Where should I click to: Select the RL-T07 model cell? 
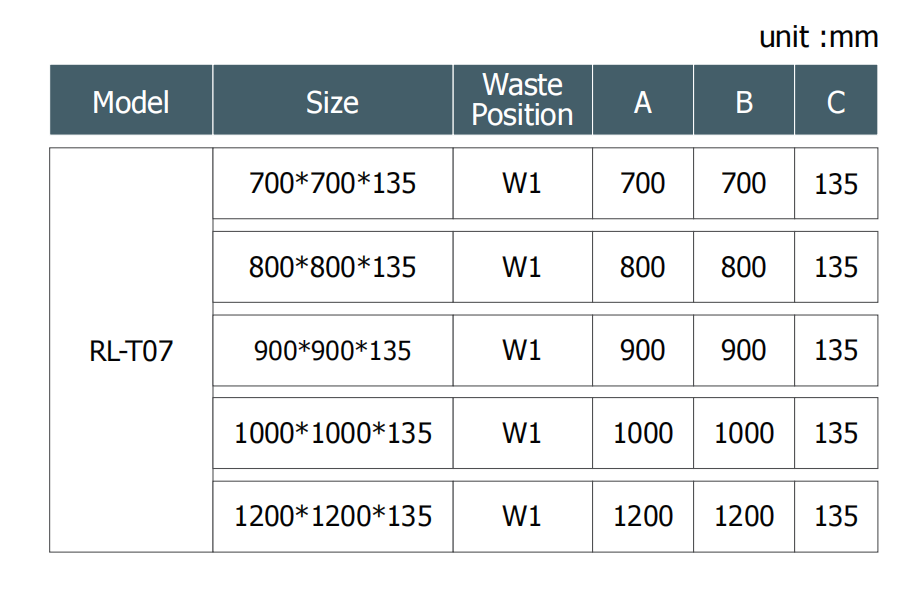pos(131,351)
